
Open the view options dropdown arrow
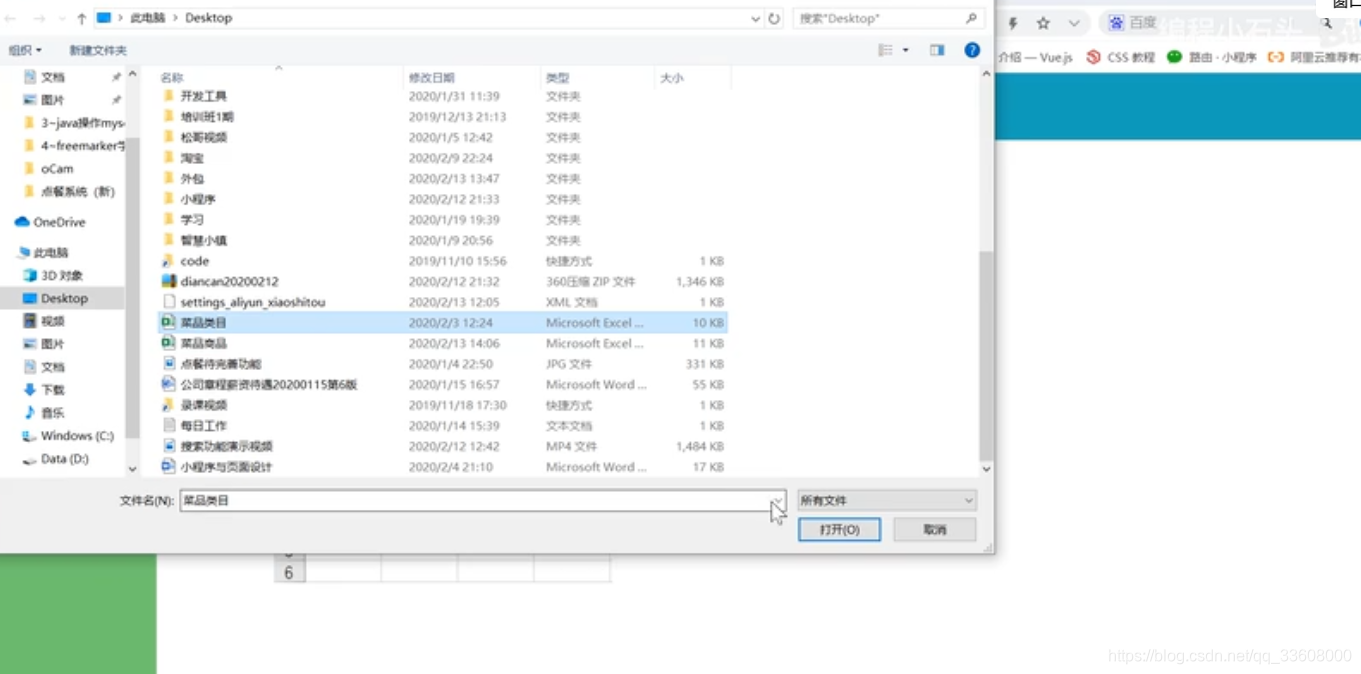coord(906,50)
